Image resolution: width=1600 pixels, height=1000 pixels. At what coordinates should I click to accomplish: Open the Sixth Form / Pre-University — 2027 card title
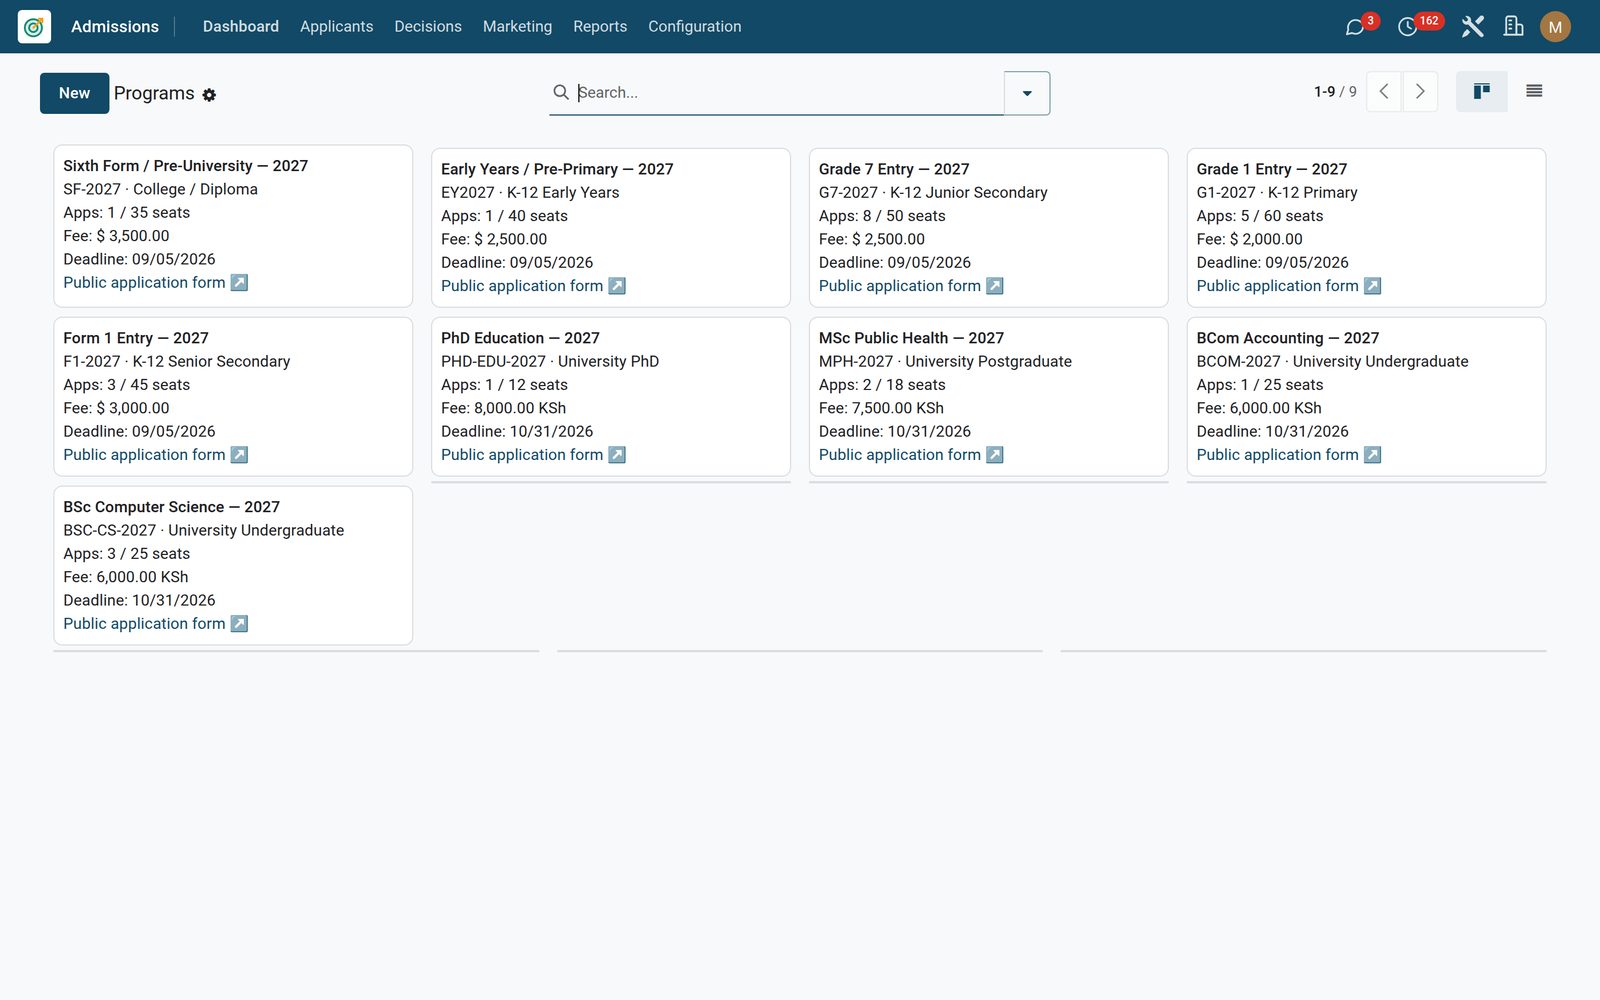coord(186,166)
